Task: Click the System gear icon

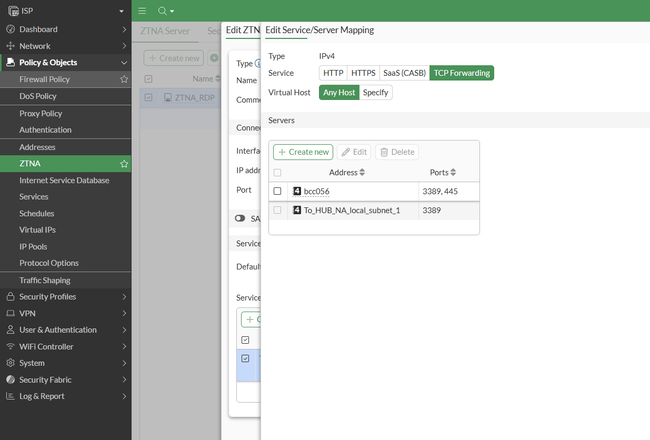Action: (x=10, y=363)
